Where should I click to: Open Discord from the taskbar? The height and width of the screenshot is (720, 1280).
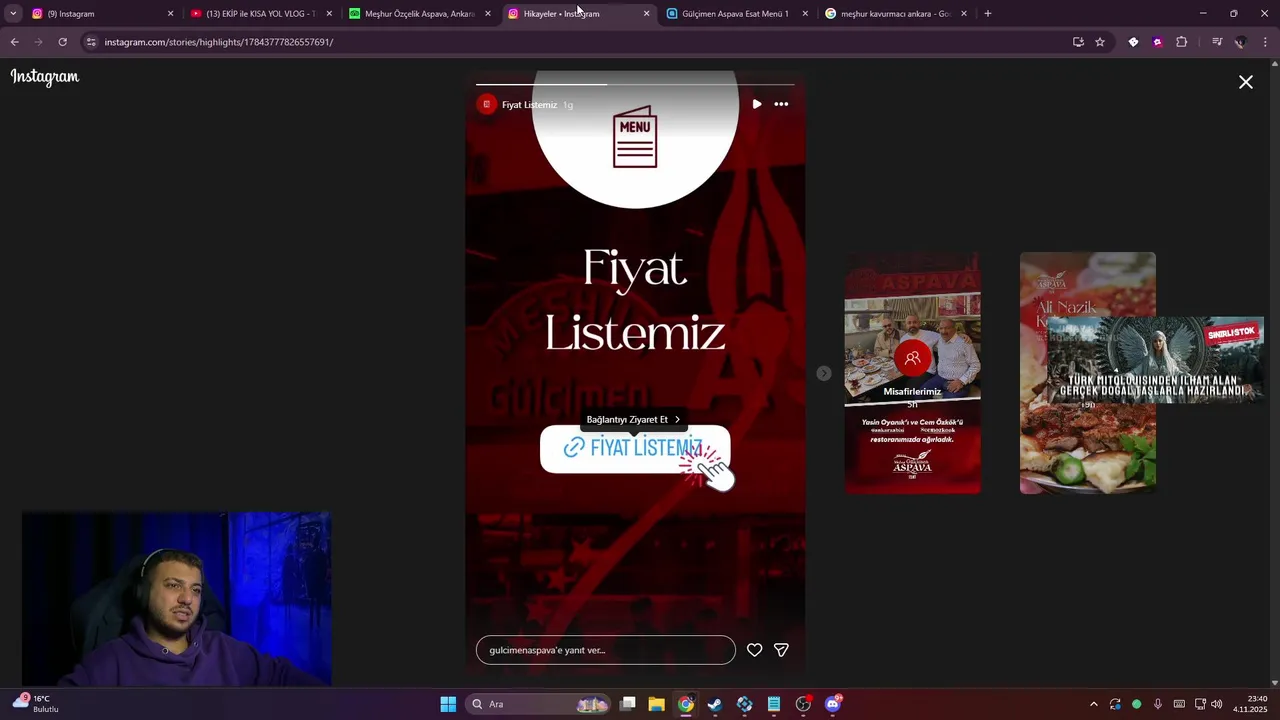click(x=833, y=704)
